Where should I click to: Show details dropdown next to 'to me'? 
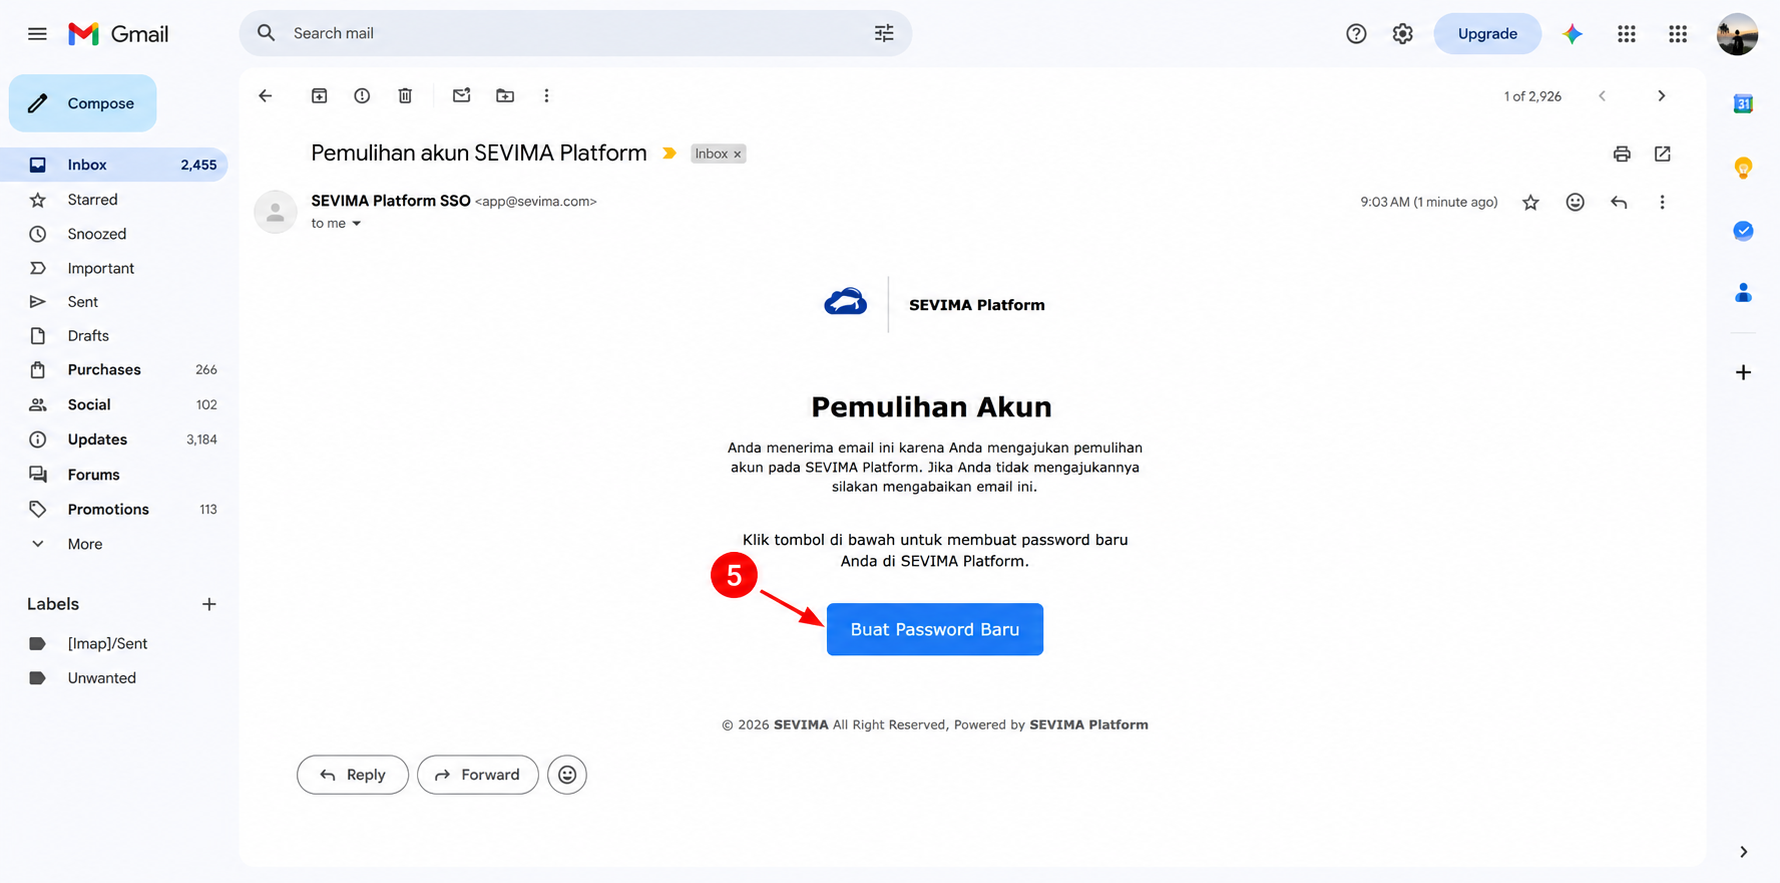pos(356,223)
